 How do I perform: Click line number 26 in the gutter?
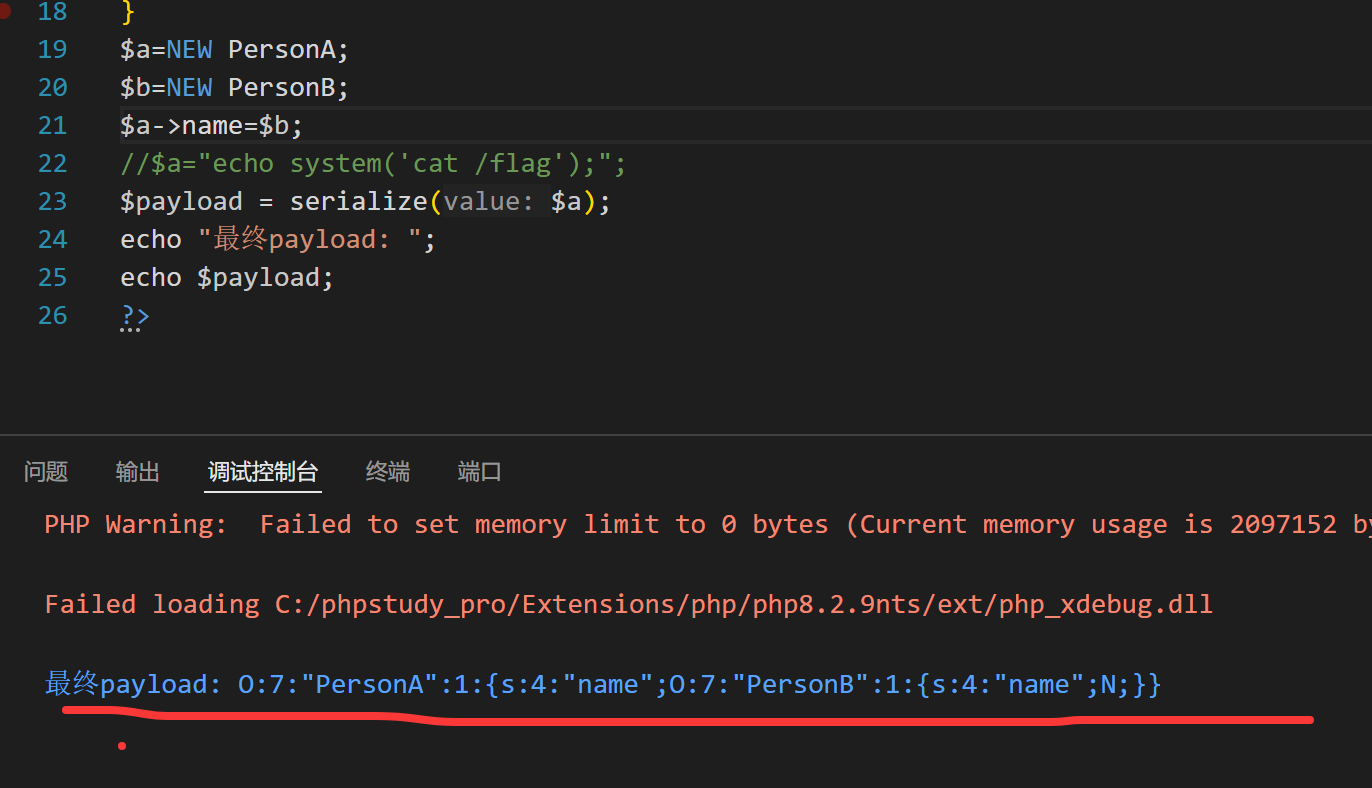point(52,316)
